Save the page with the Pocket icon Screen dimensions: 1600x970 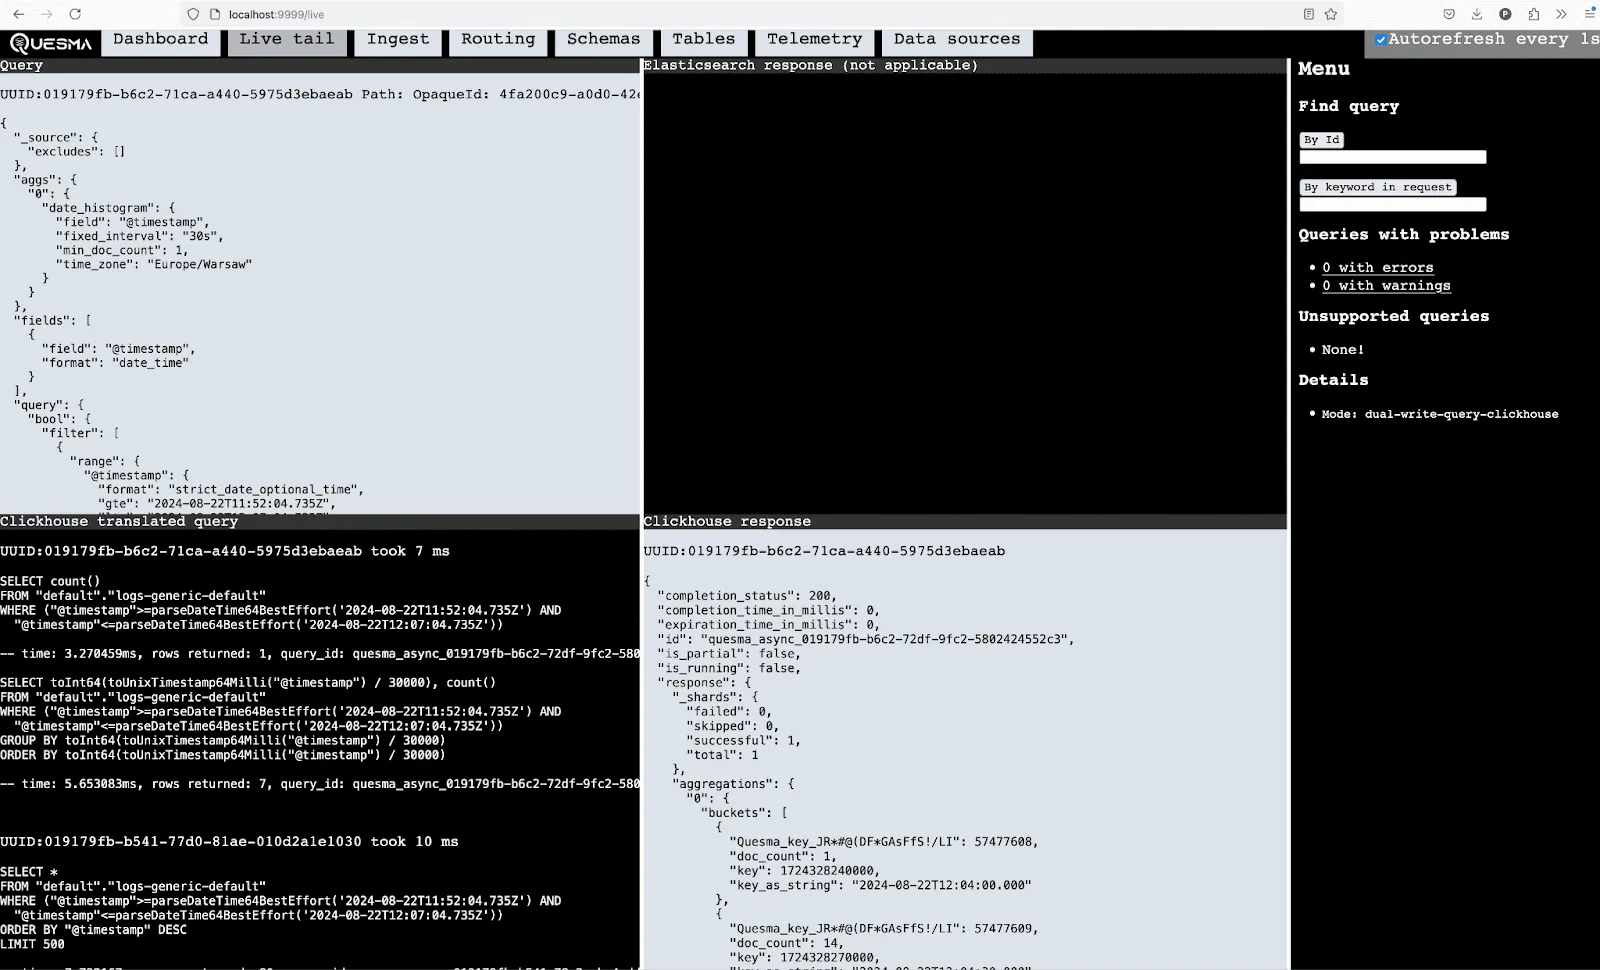pyautogui.click(x=1450, y=14)
